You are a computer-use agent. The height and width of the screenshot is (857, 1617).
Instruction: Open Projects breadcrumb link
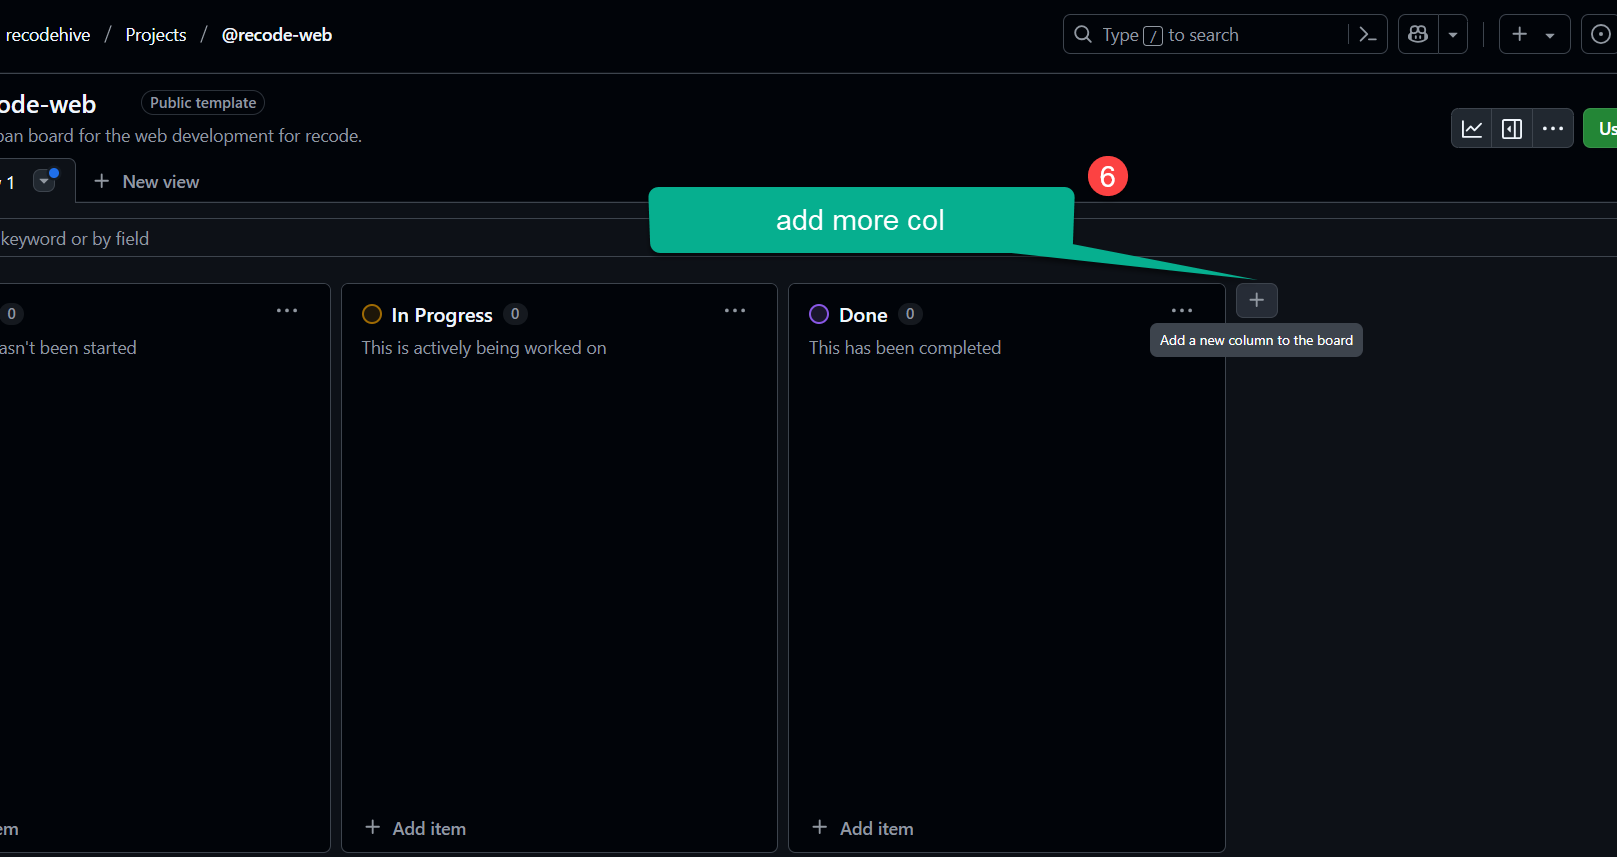click(156, 35)
